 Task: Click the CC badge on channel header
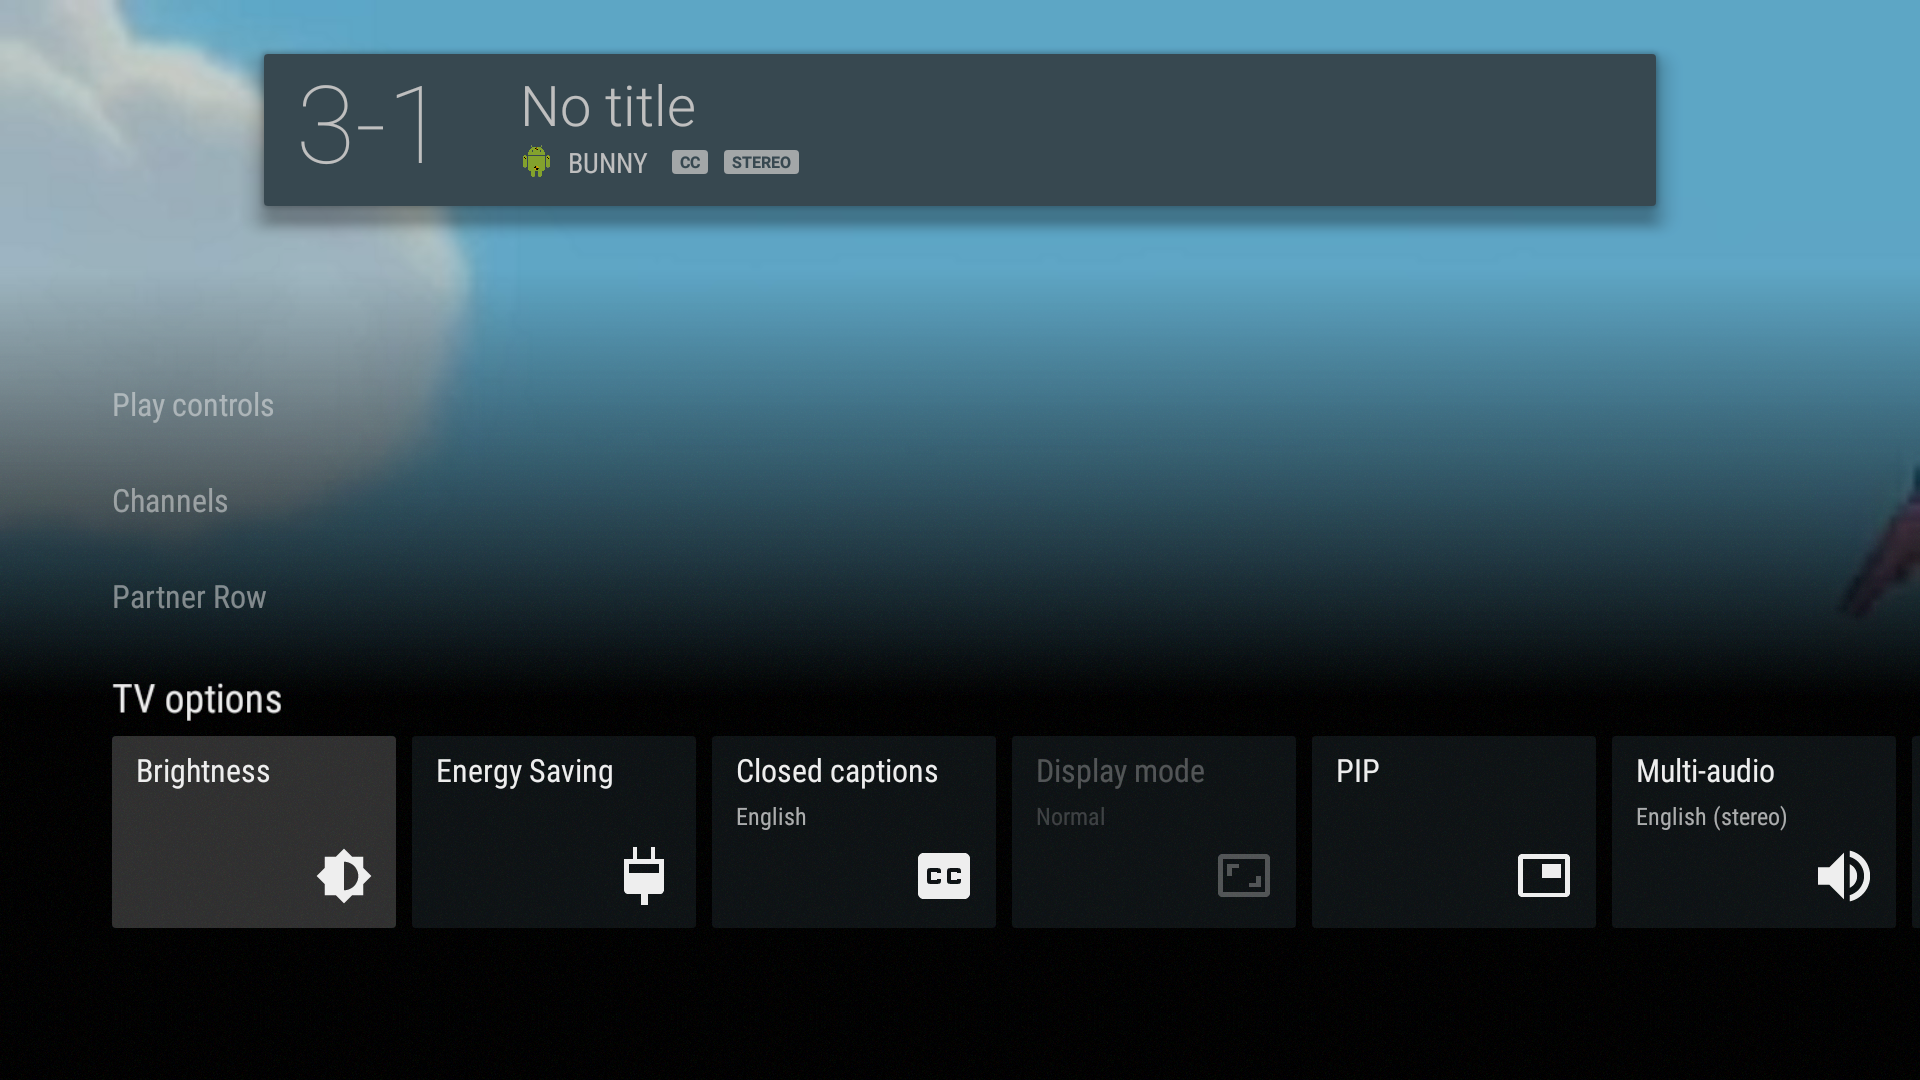click(687, 161)
